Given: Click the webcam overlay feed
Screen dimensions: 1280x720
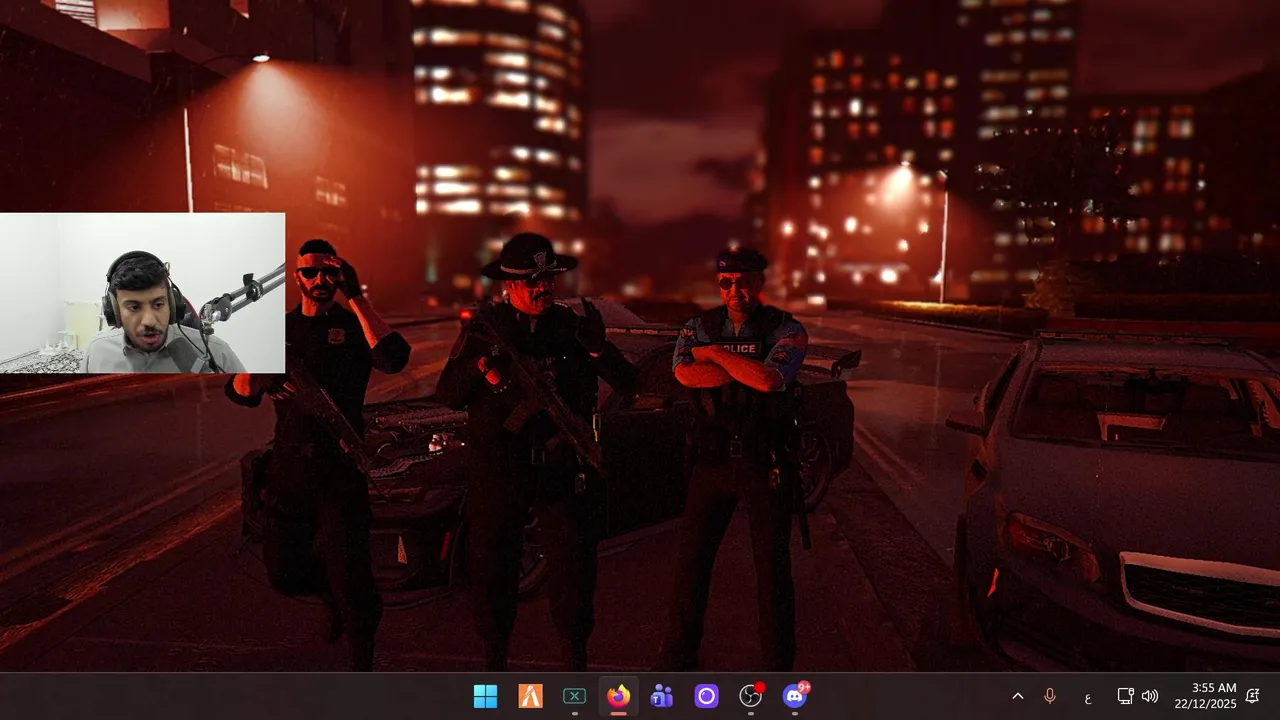Looking at the screenshot, I should [142, 293].
